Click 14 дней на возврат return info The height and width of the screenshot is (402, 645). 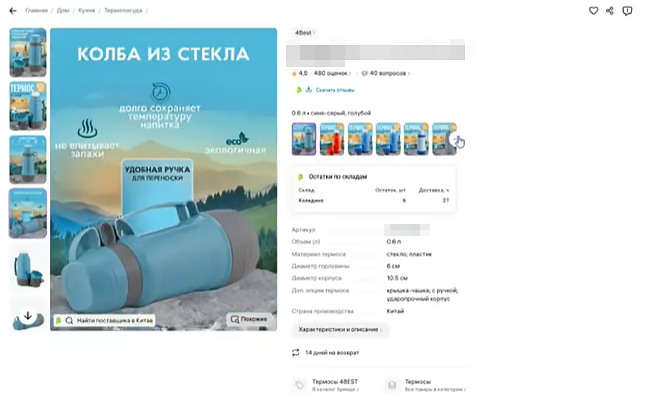pyautogui.click(x=332, y=353)
